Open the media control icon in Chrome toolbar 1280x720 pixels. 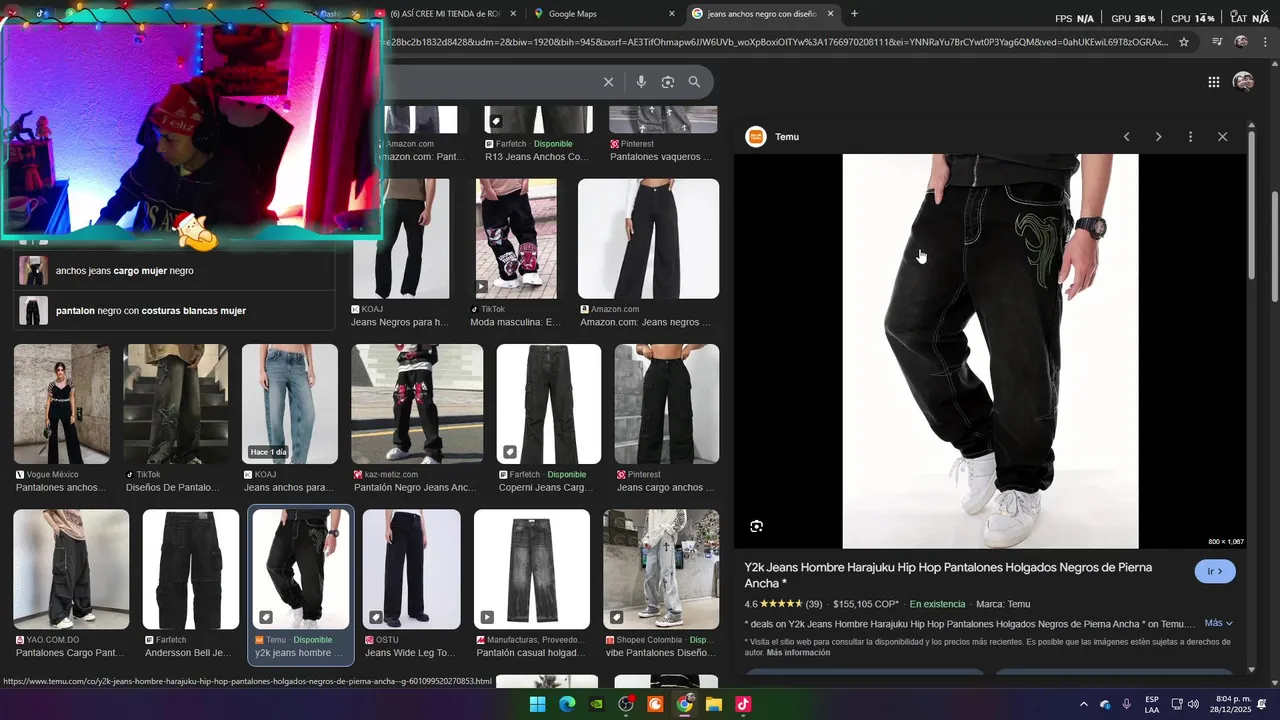click(x=1217, y=42)
